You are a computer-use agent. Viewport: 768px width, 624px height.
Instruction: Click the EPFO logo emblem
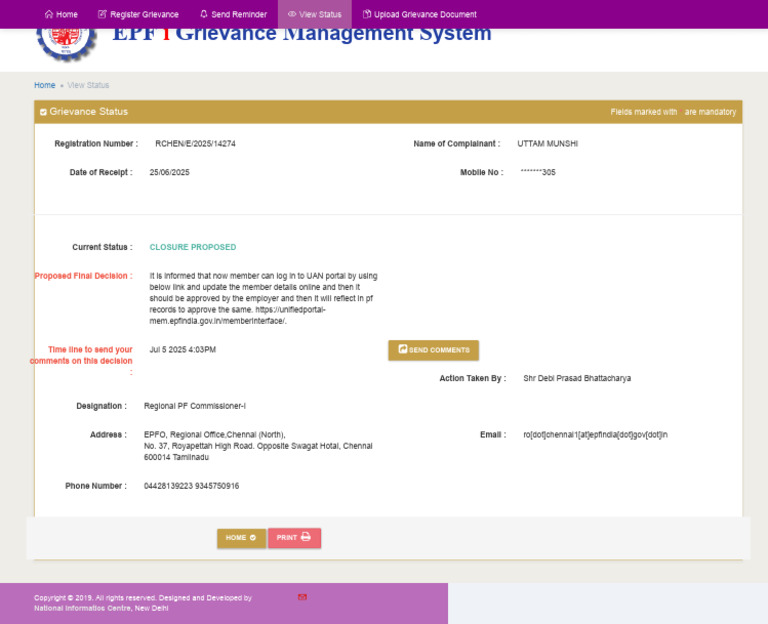click(66, 44)
